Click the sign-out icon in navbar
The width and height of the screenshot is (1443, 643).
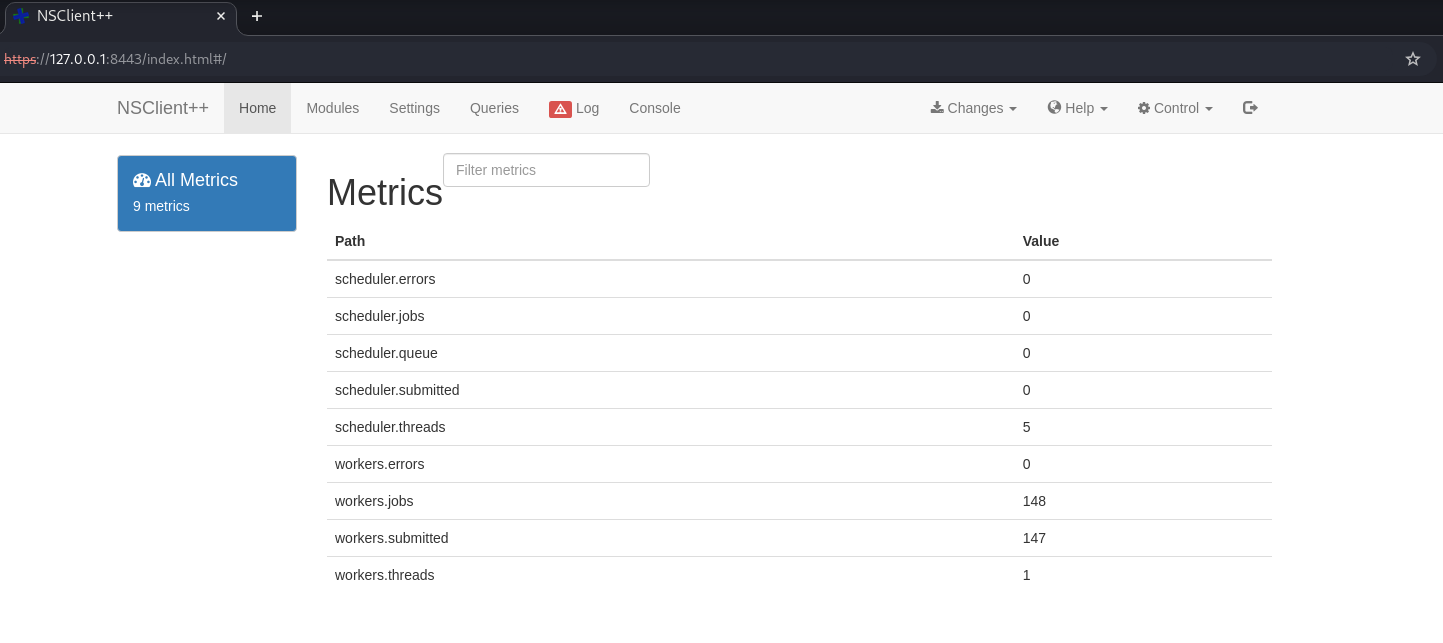pos(1250,108)
